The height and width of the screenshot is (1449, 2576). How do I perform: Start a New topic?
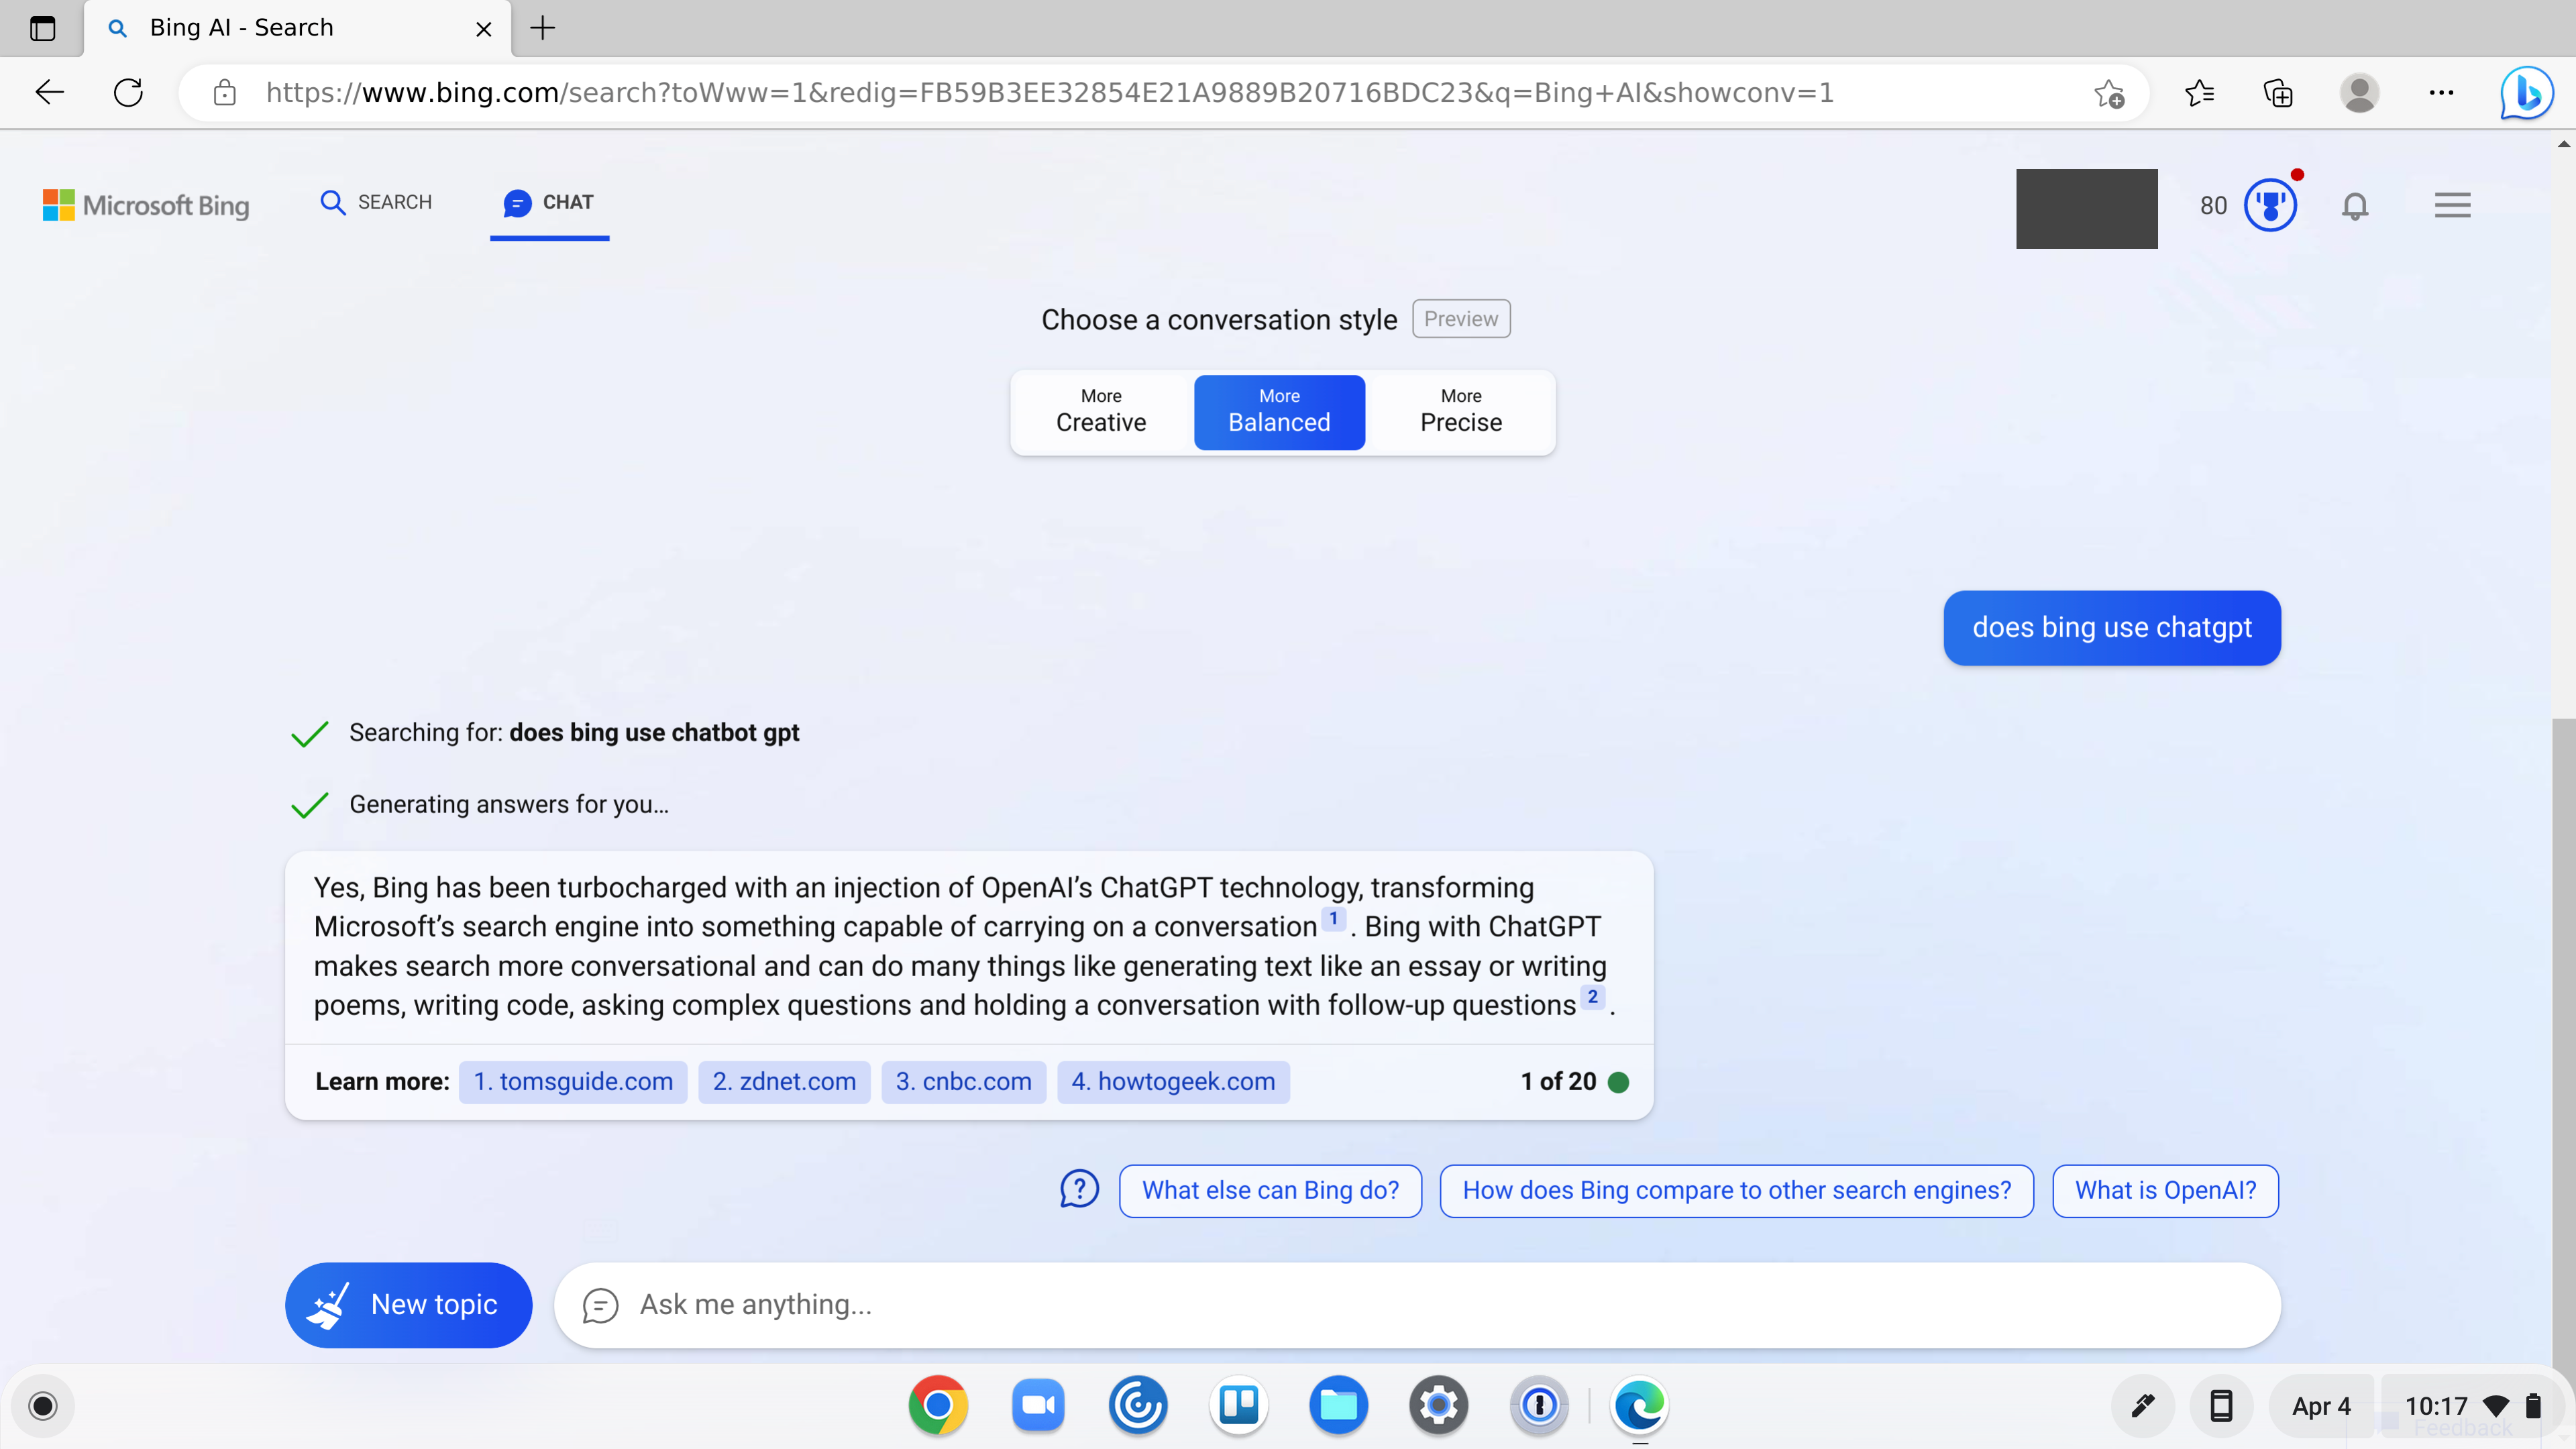click(x=408, y=1305)
